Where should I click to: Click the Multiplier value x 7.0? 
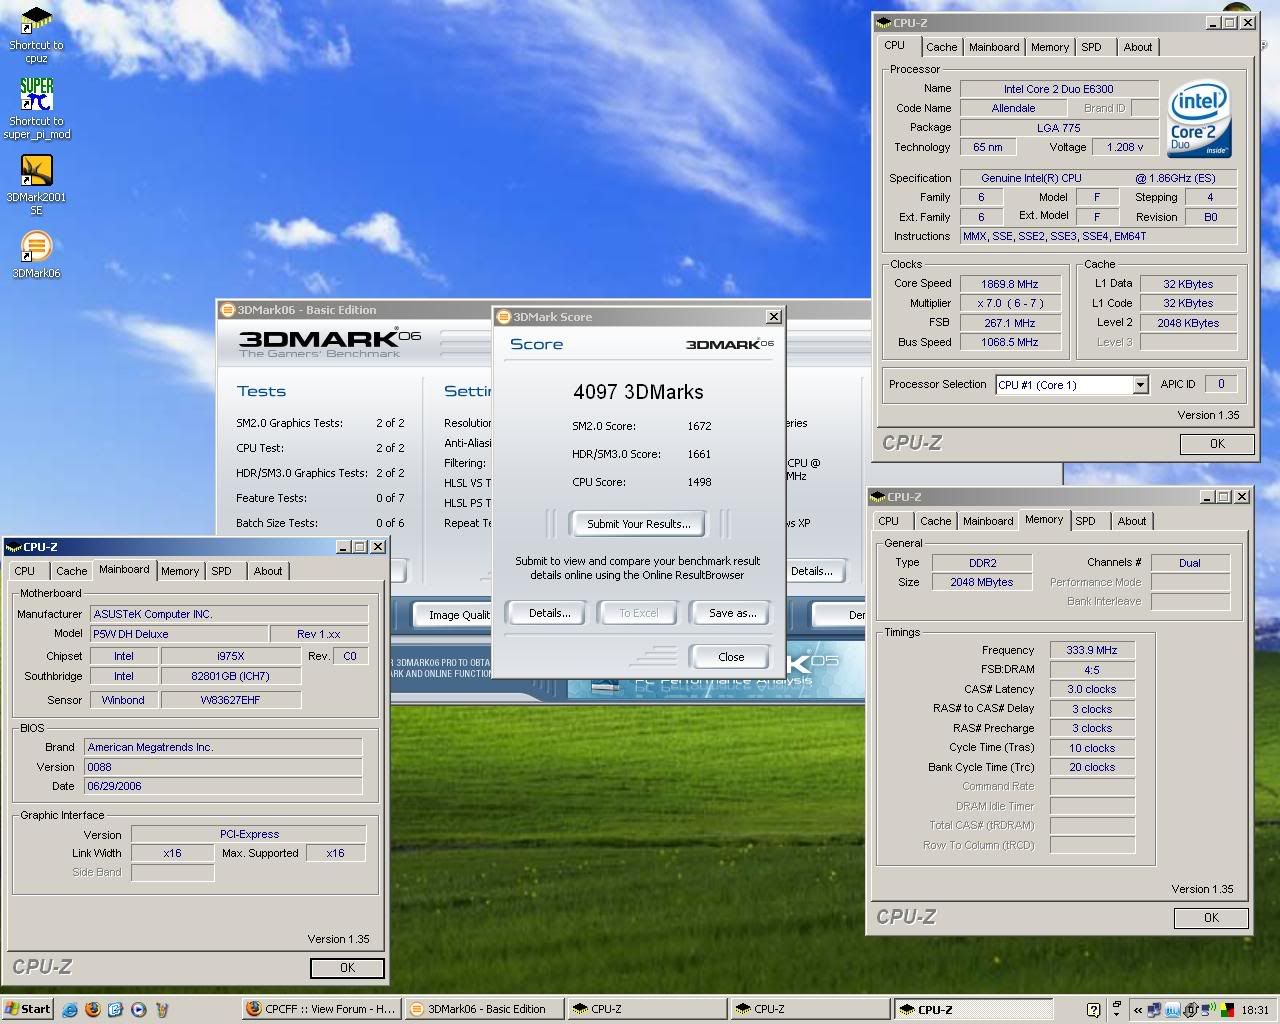[x=1009, y=303]
